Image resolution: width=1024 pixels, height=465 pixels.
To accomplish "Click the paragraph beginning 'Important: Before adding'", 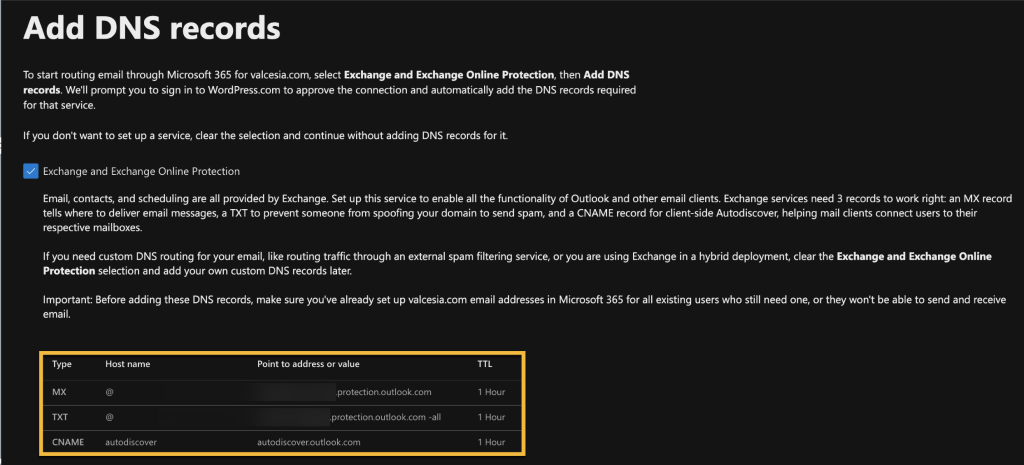I will (x=500, y=306).
